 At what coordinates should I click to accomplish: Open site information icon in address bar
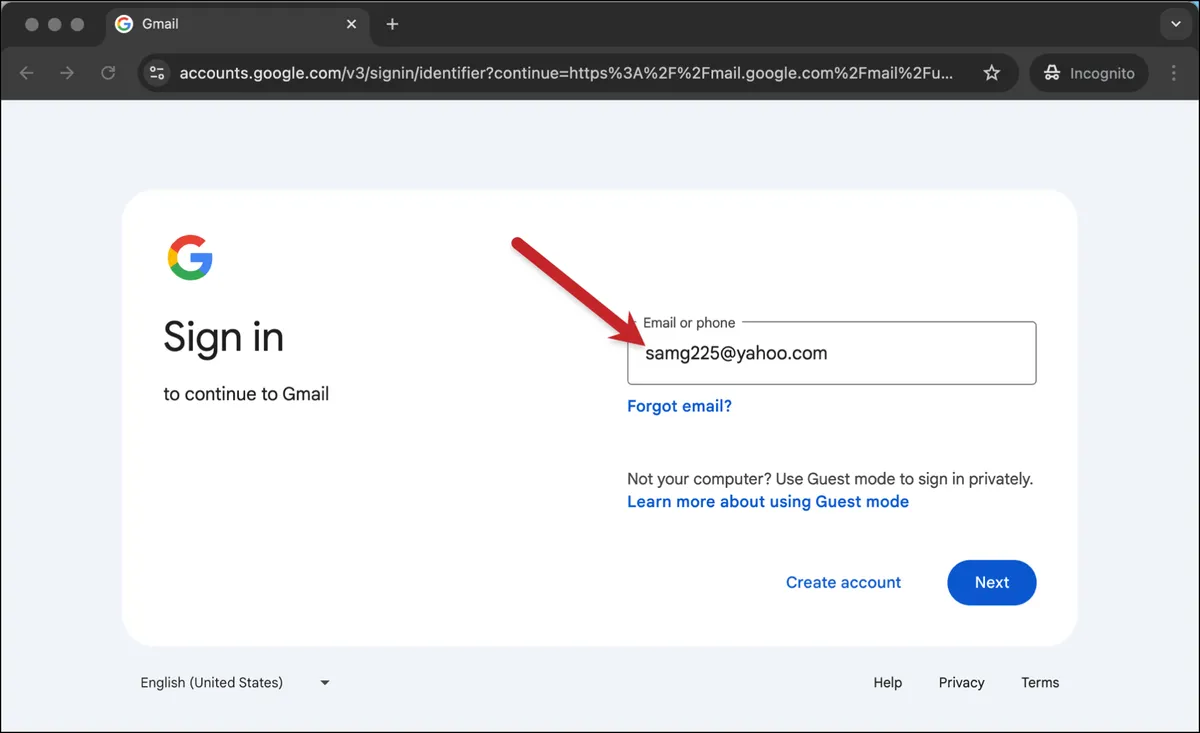[157, 73]
